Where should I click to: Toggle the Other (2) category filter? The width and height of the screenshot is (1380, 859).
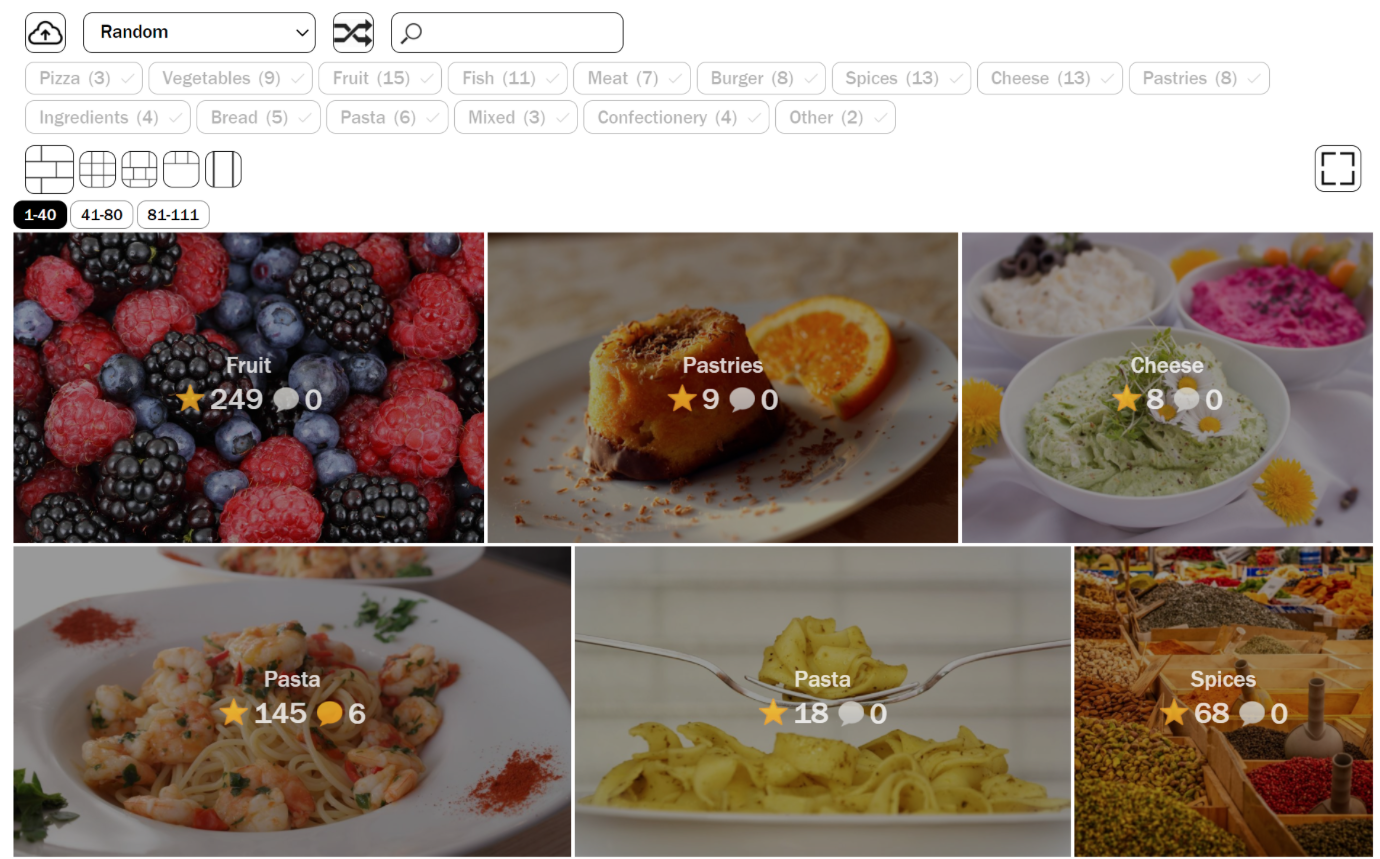(835, 117)
